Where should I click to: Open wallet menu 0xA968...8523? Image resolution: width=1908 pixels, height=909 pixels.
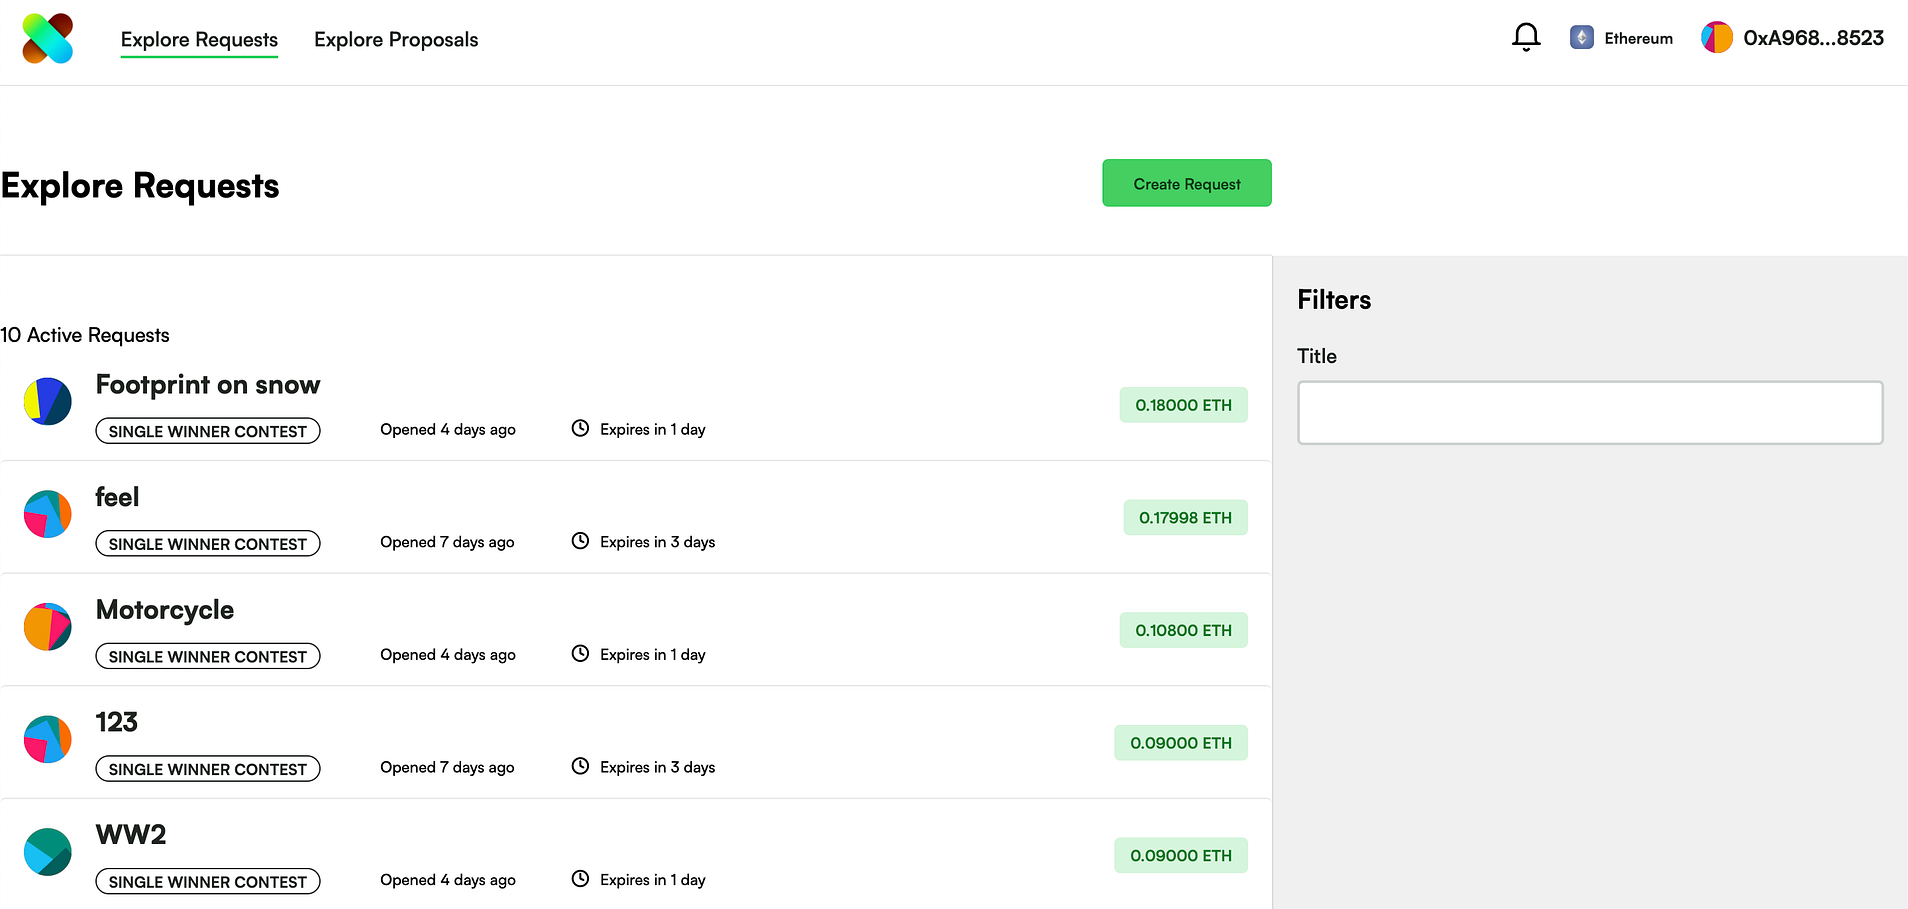coord(1813,38)
